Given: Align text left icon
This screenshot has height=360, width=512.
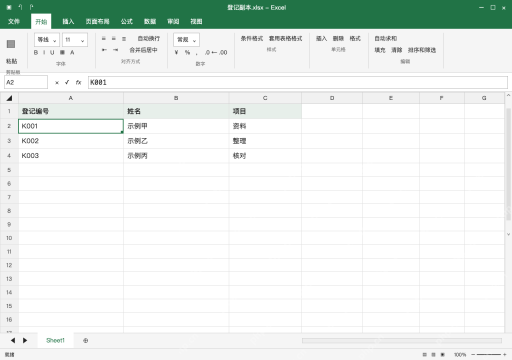Looking at the screenshot, I should 104,39.
